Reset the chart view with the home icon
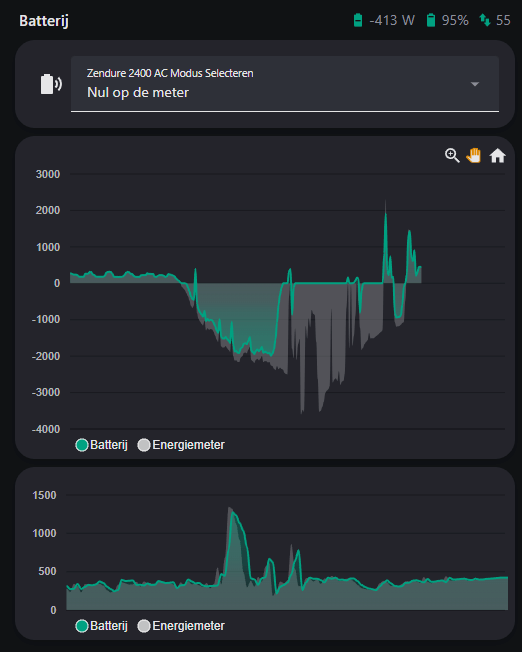The image size is (522, 652). tap(497, 156)
